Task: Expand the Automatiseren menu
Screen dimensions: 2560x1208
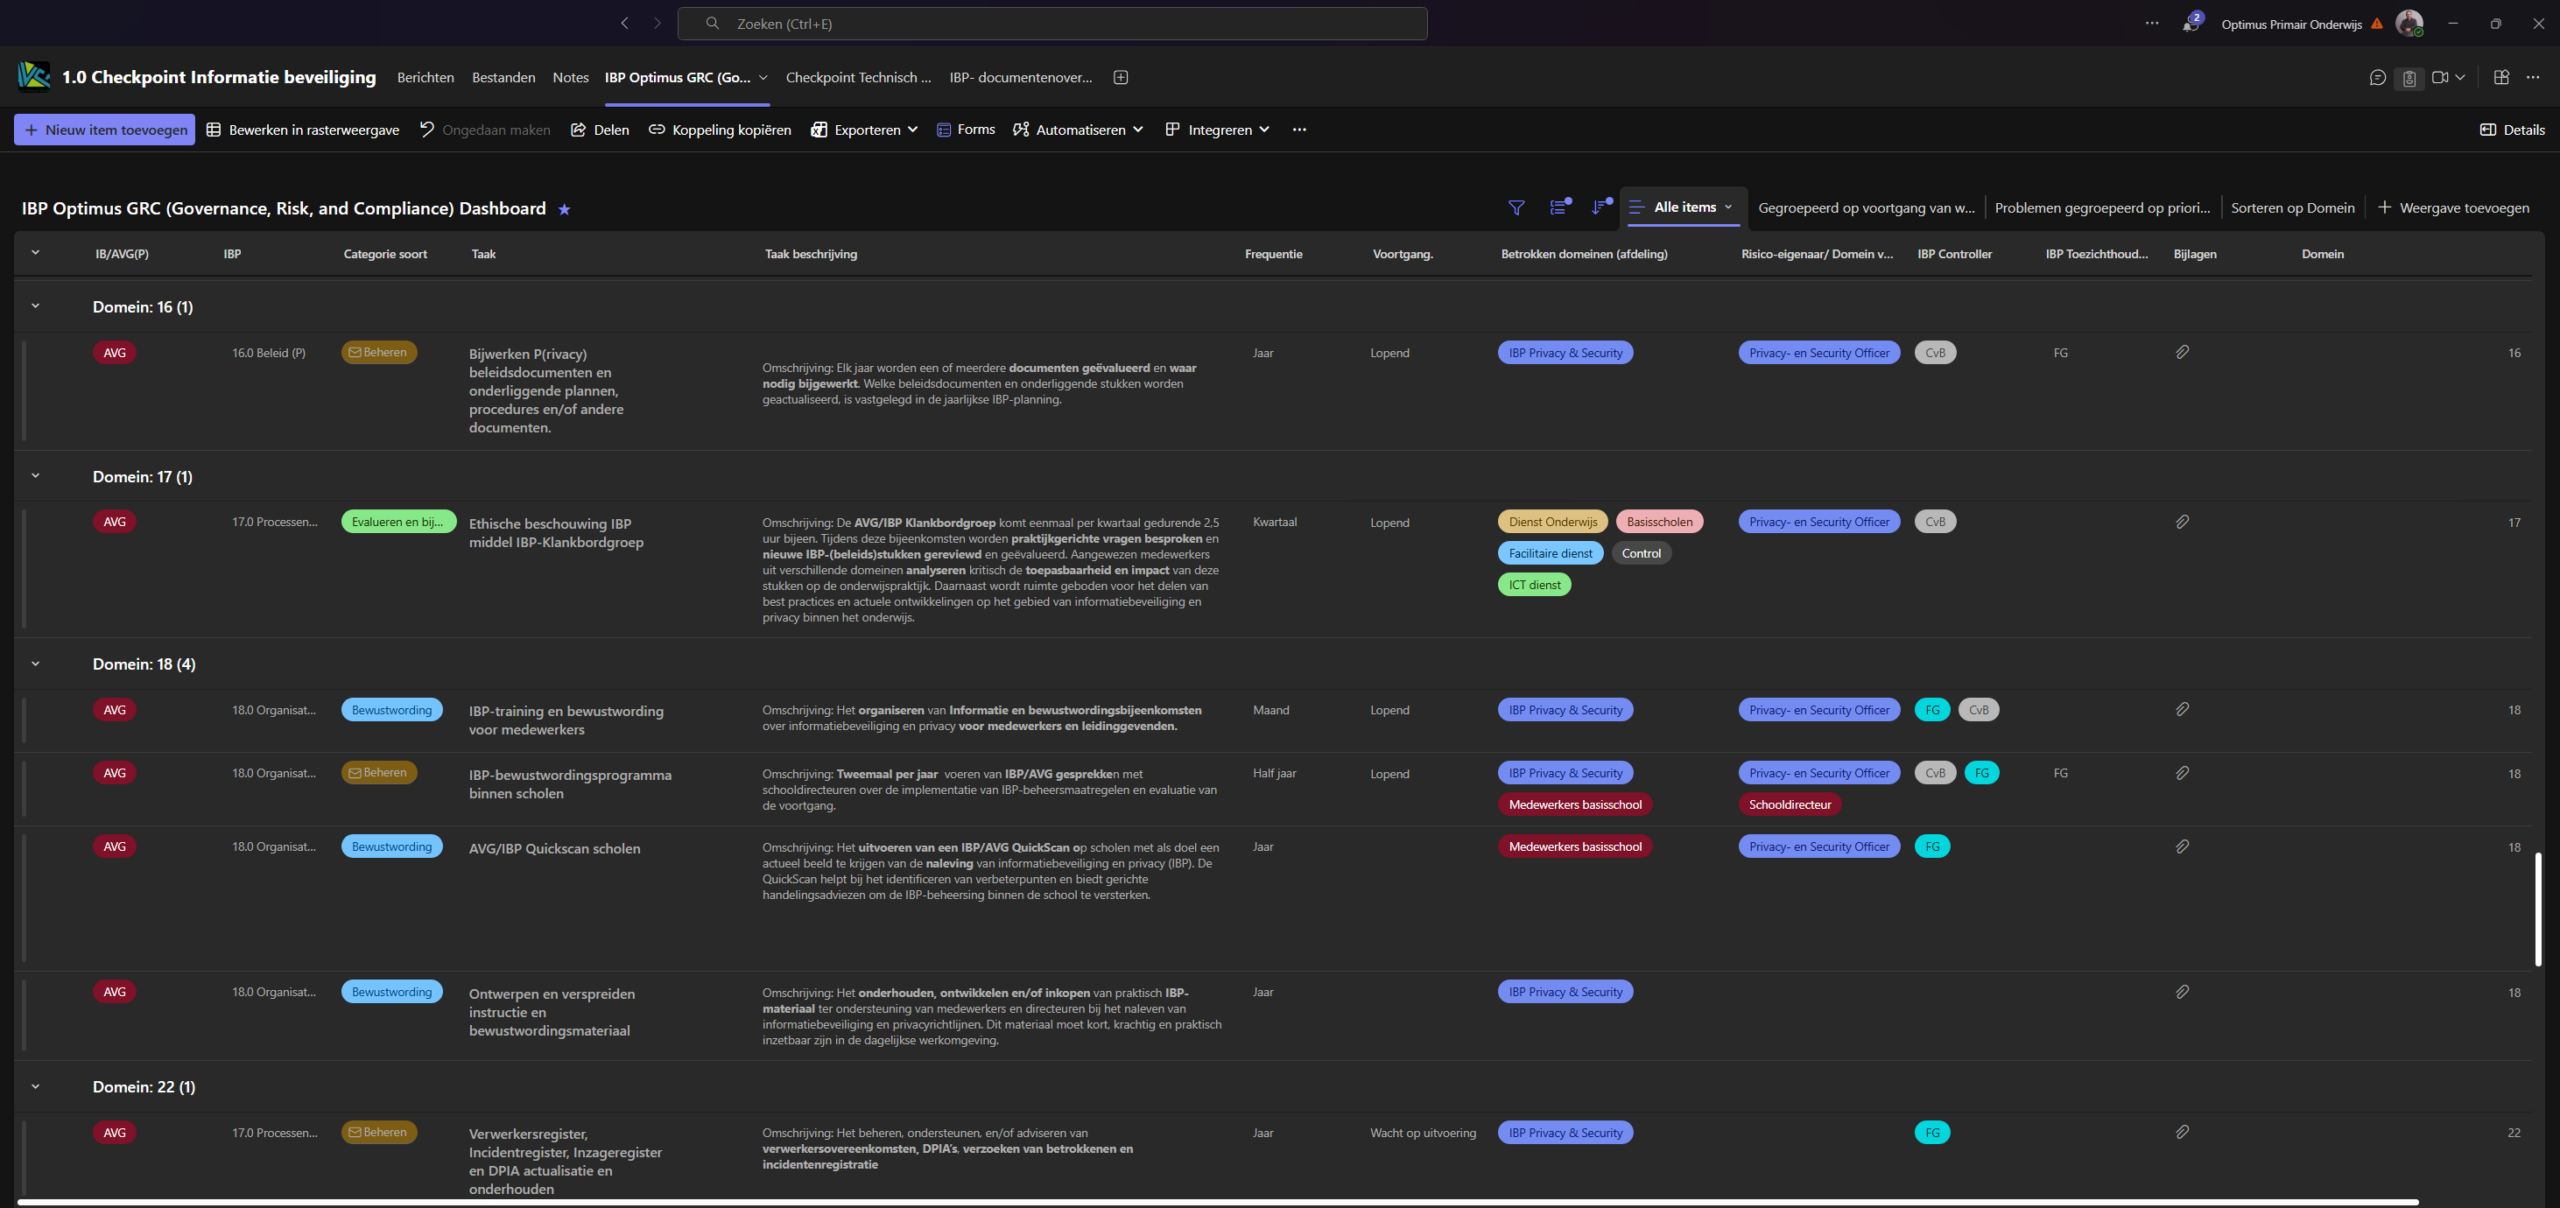Action: point(1078,130)
